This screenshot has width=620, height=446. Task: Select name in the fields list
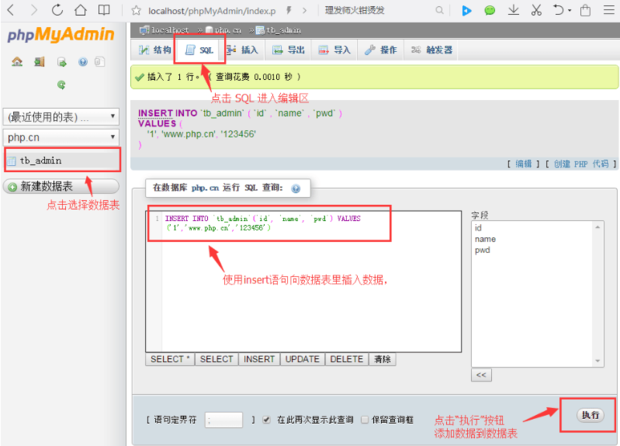point(485,239)
